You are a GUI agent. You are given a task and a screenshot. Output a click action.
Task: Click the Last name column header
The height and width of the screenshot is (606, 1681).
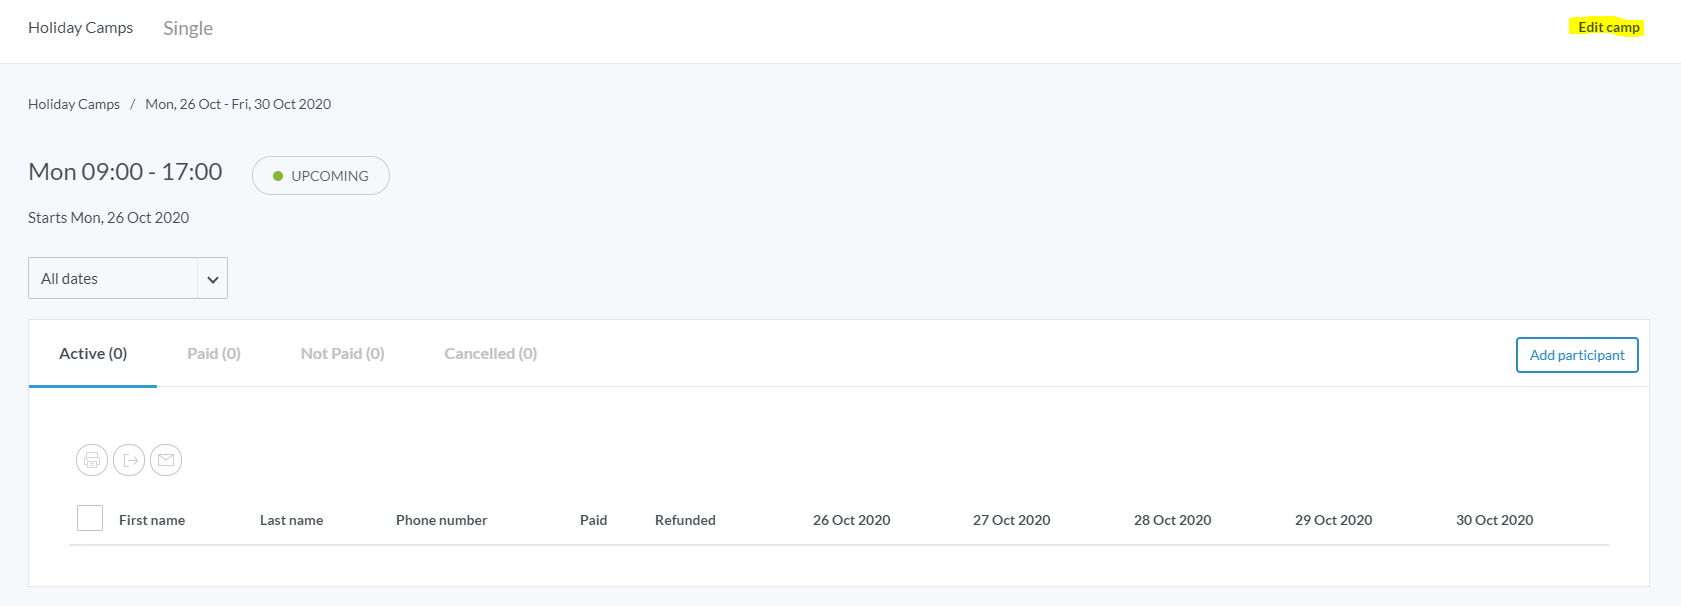pos(291,520)
